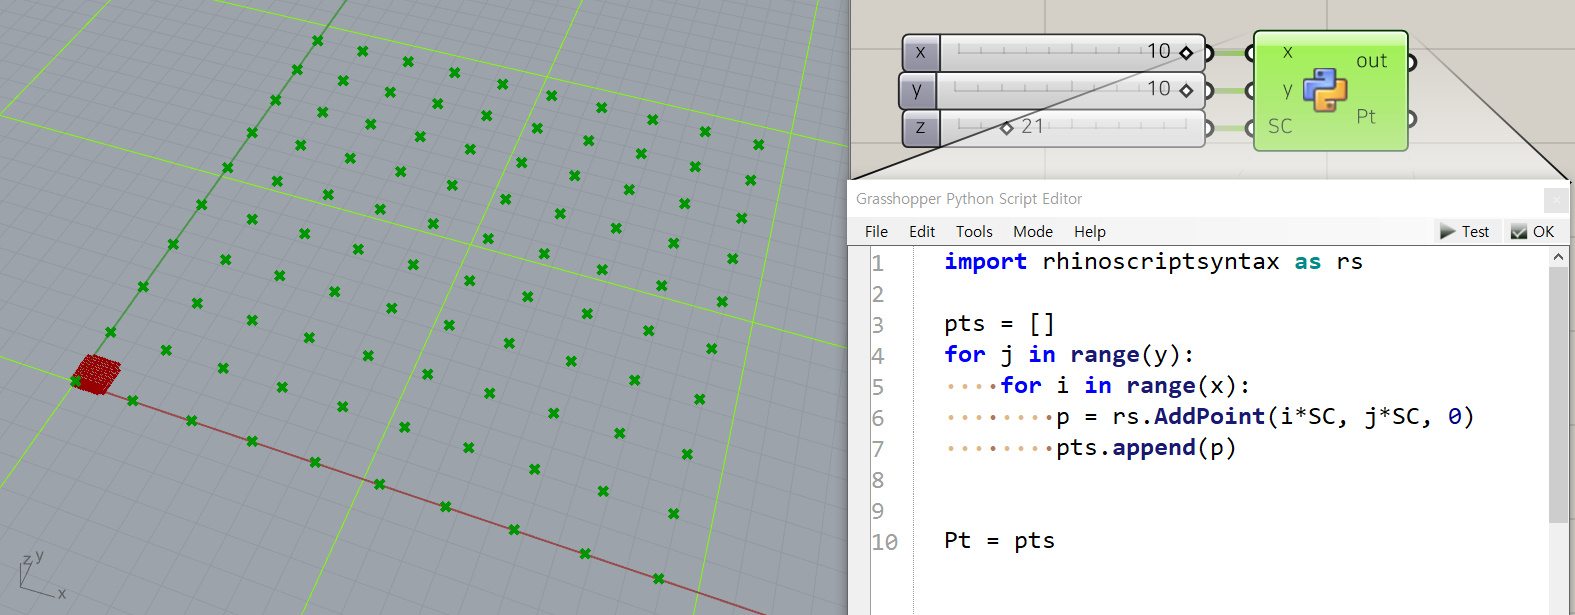Click the x input parameter on Python component
The height and width of the screenshot is (615, 1575).
pyautogui.click(x=1287, y=52)
